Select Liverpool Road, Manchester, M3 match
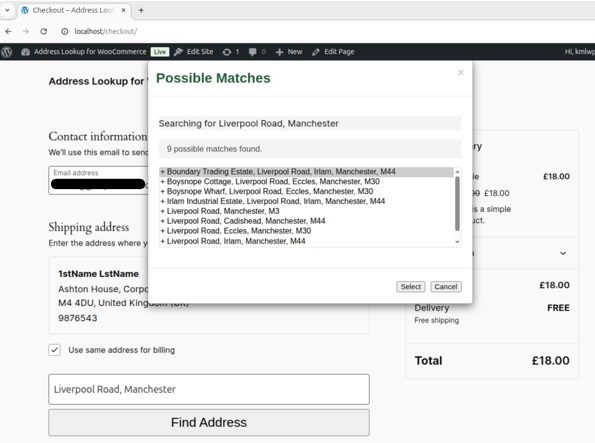Image resolution: width=595 pixels, height=443 pixels. pos(307,211)
